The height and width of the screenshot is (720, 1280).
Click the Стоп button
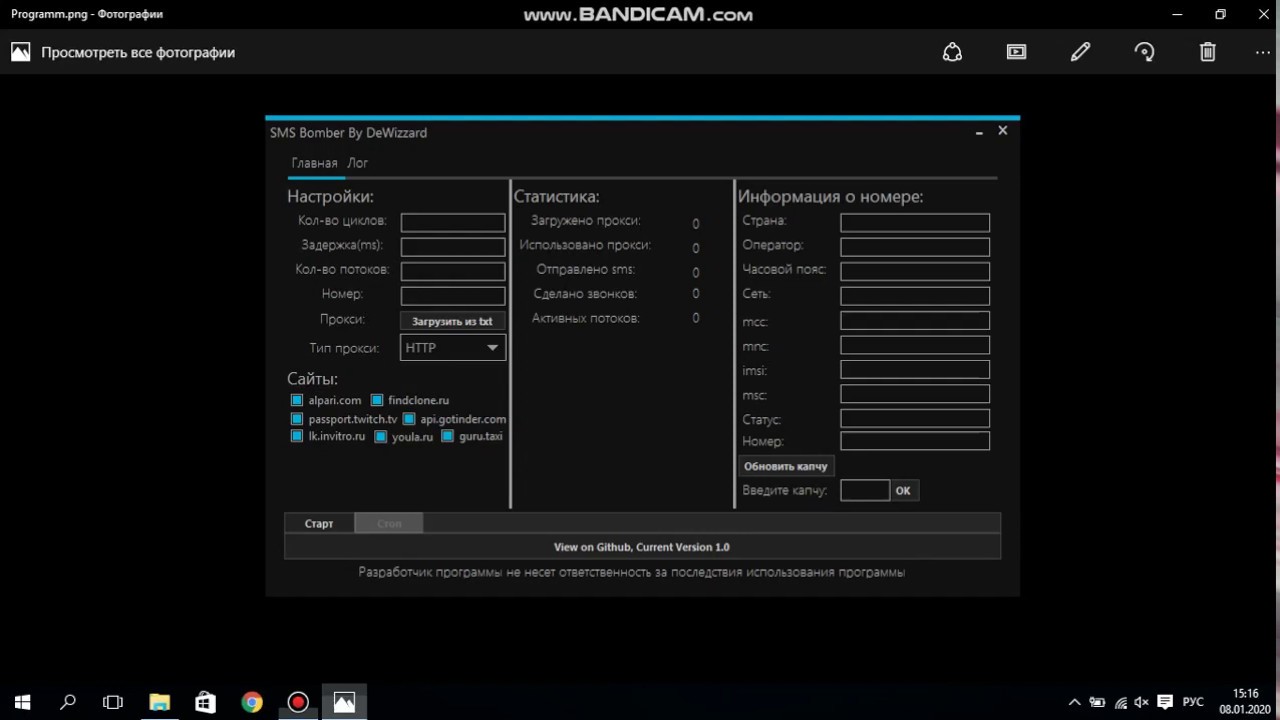(x=389, y=523)
